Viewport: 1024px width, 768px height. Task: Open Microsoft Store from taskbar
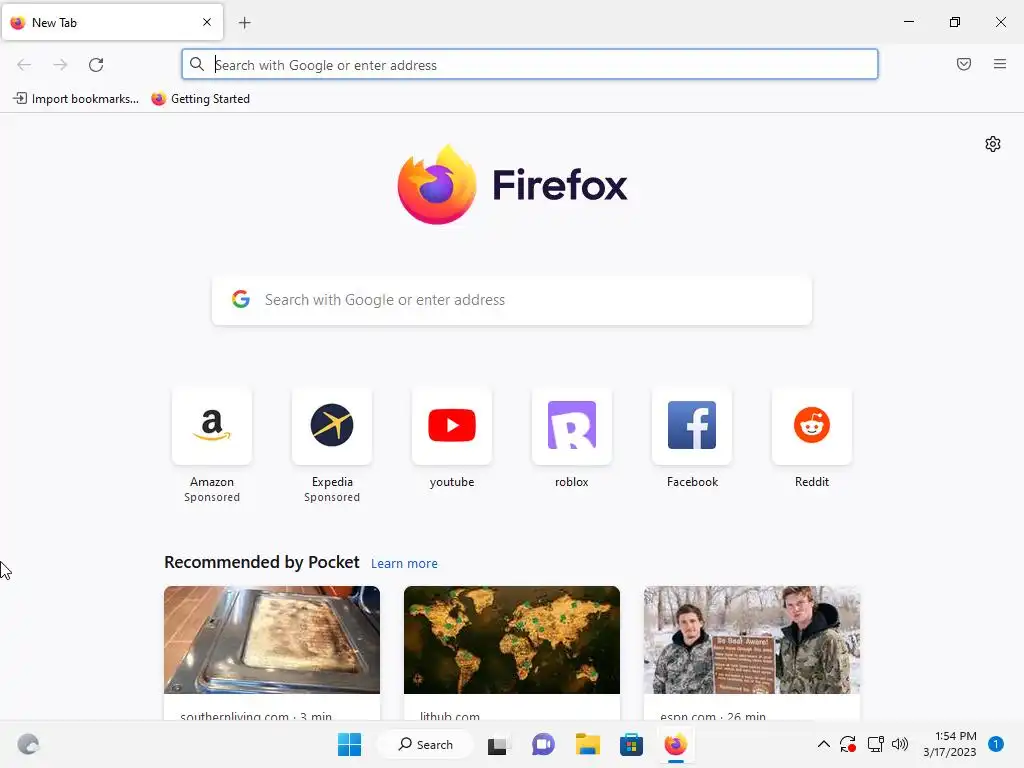tap(632, 744)
